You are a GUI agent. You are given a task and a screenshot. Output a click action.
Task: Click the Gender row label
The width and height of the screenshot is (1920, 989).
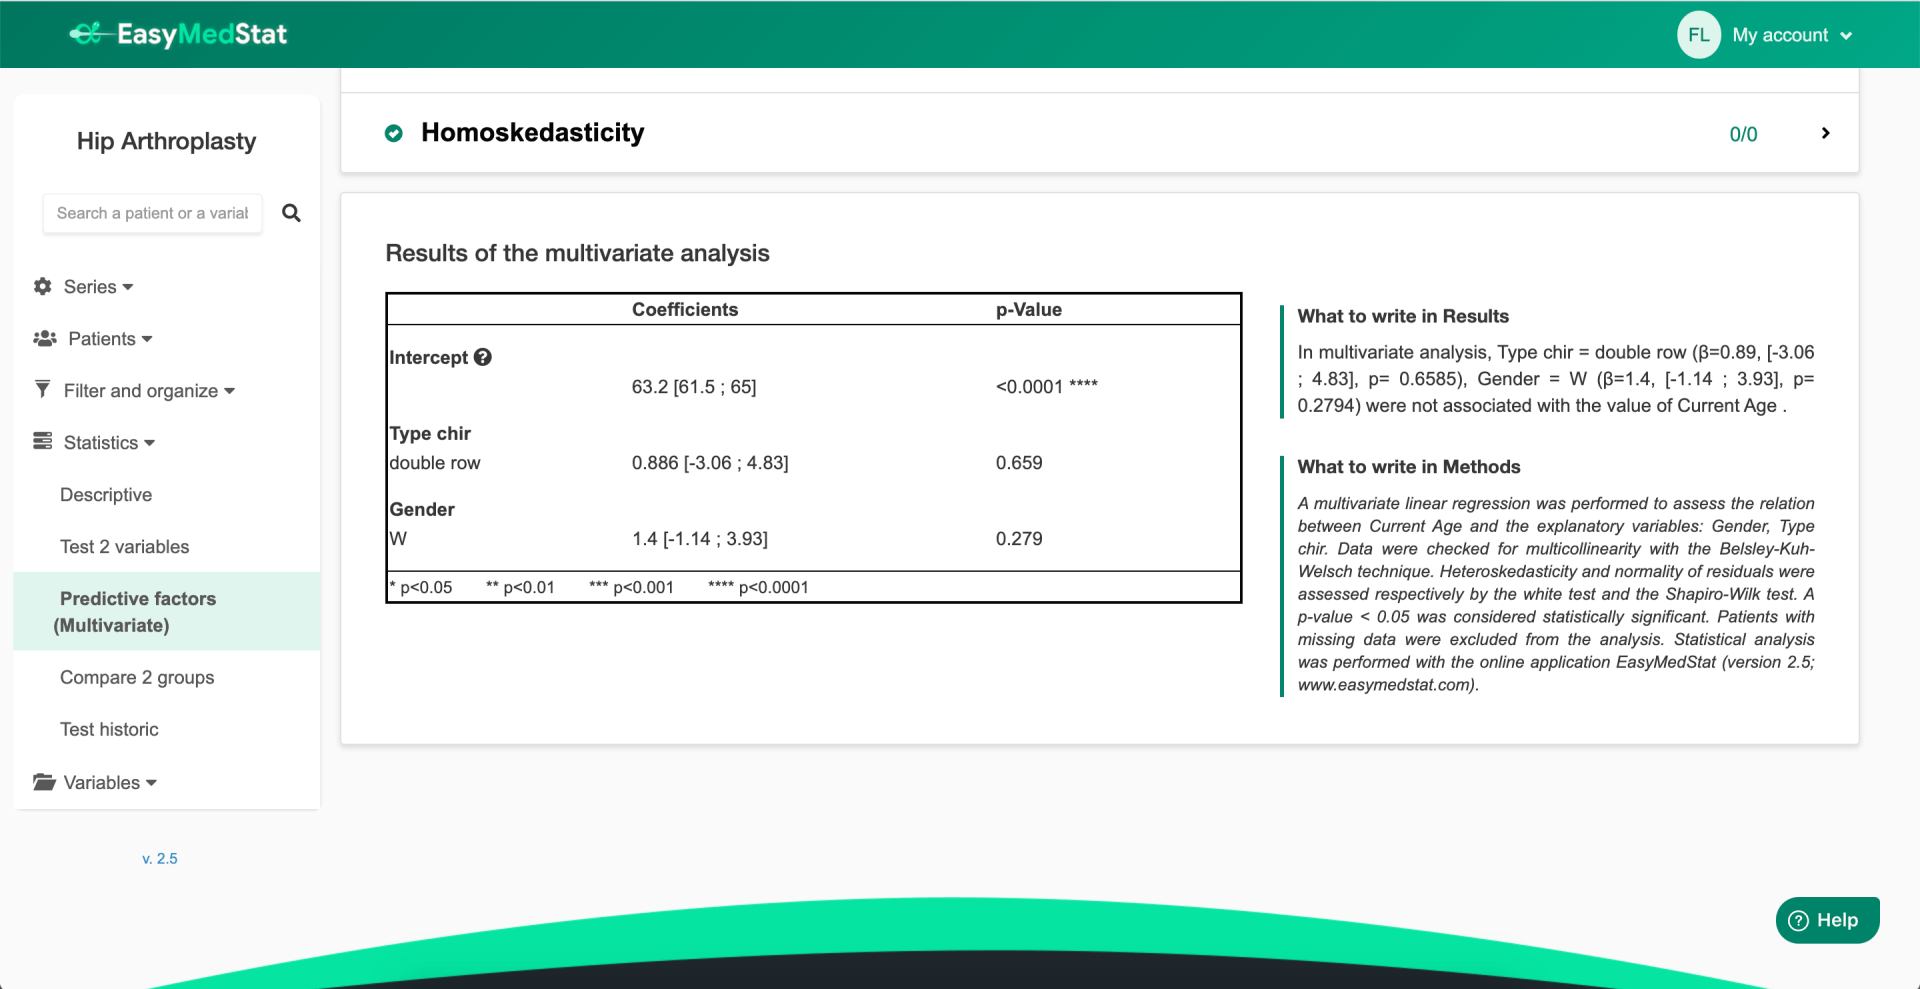[422, 509]
